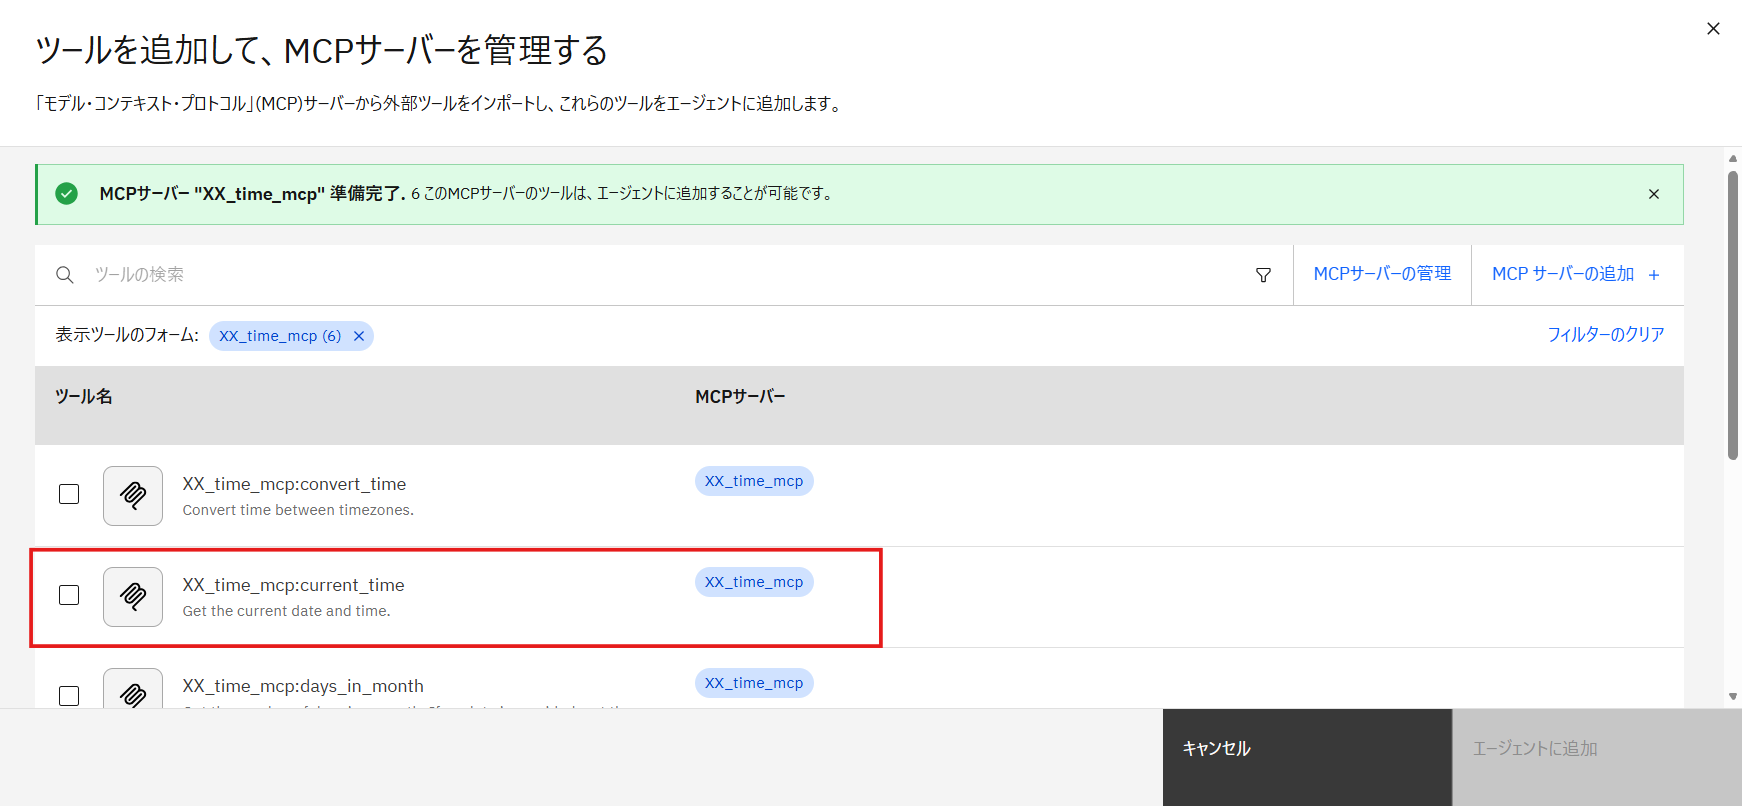Open MCPサーバーの管理
Image resolution: width=1742 pixels, height=806 pixels.
point(1382,274)
